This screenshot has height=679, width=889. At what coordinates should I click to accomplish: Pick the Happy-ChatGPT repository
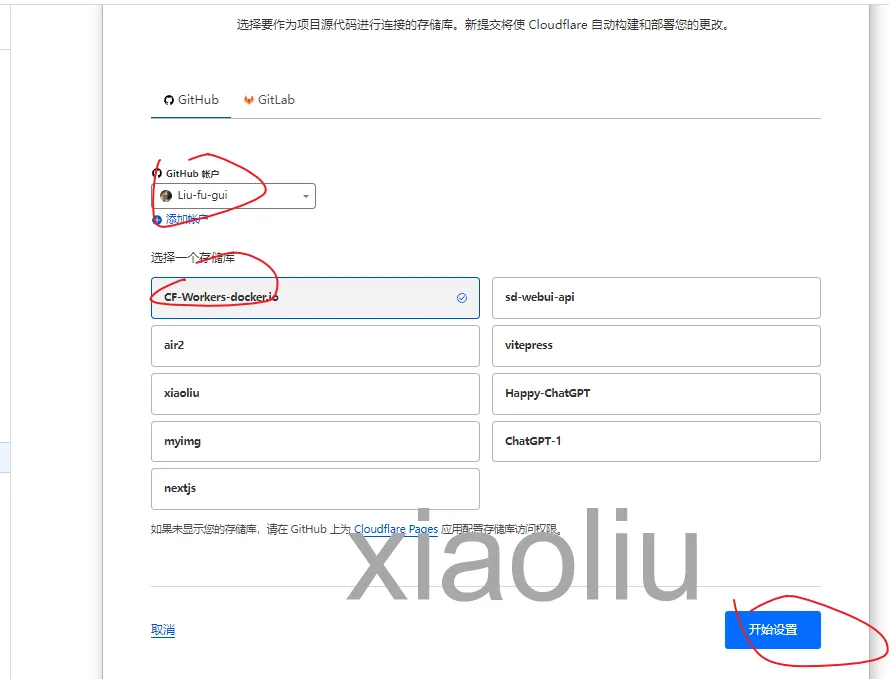[656, 394]
